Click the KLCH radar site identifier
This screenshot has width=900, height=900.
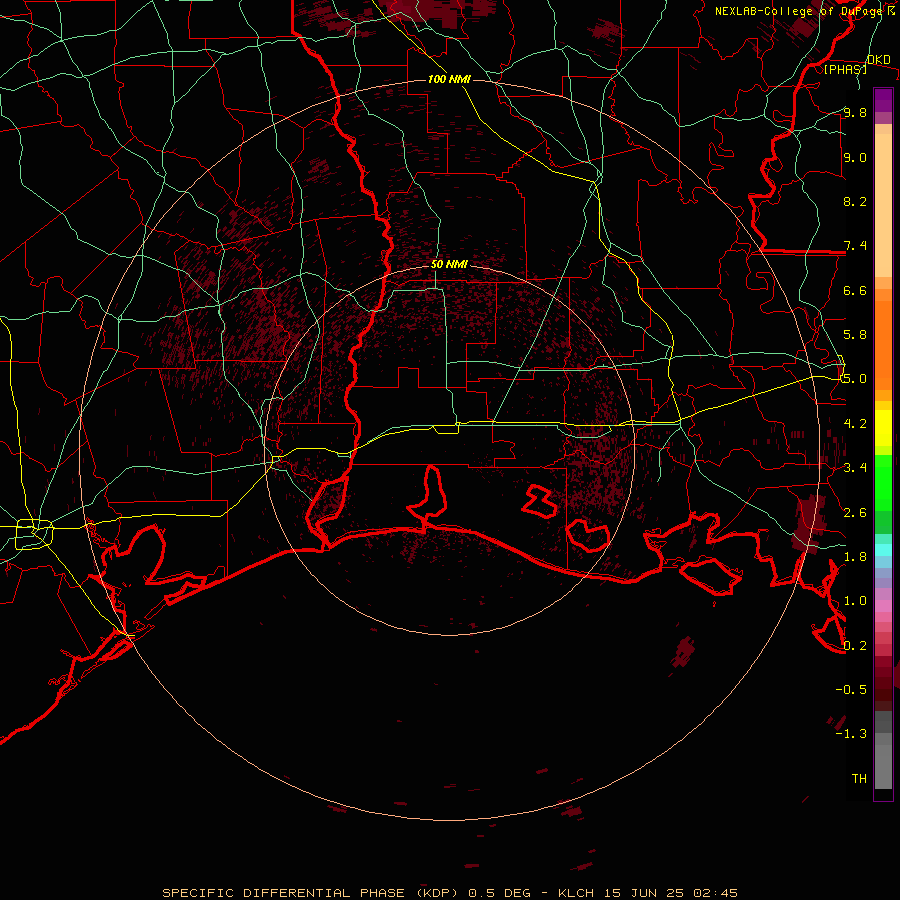tap(578, 893)
